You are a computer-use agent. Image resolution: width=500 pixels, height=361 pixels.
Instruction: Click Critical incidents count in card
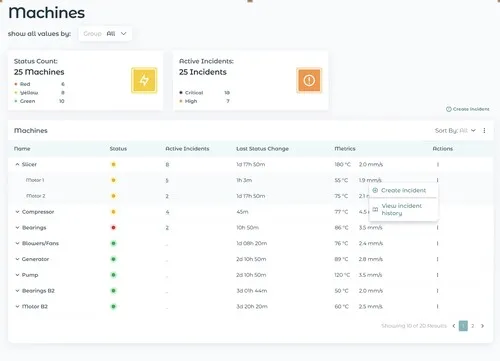click(x=227, y=93)
